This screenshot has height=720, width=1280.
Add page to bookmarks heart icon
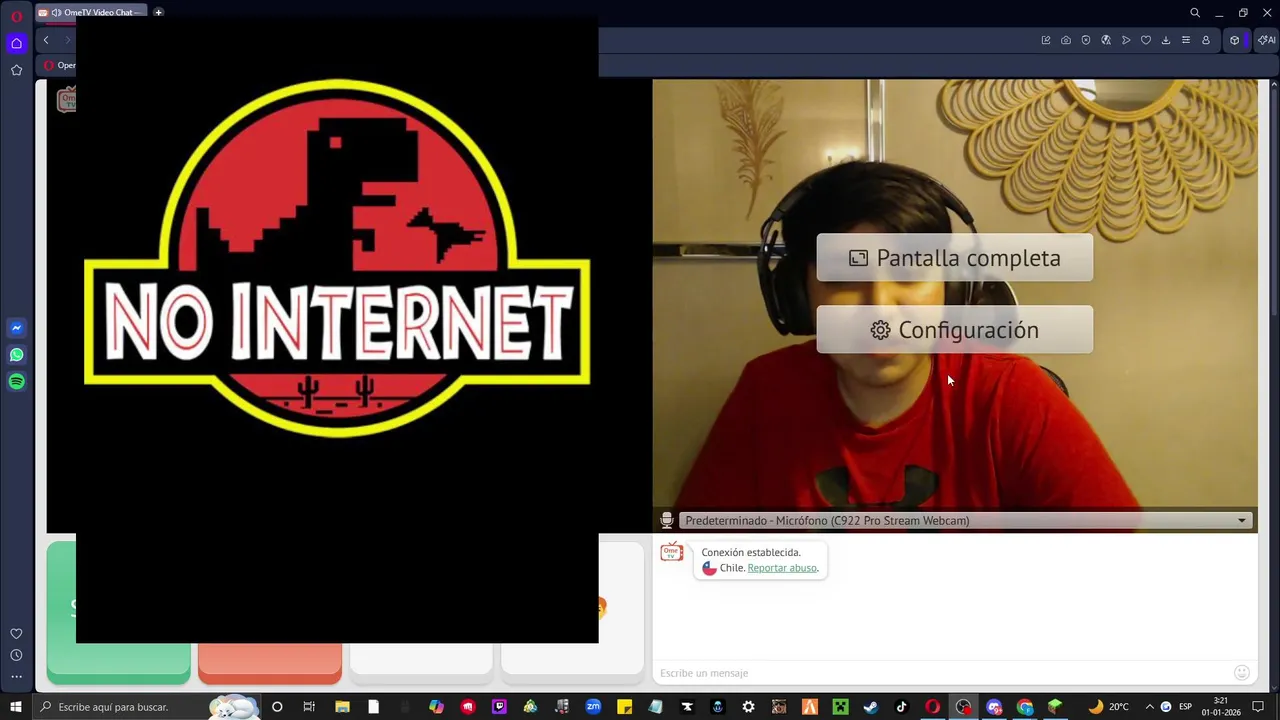point(1146,40)
